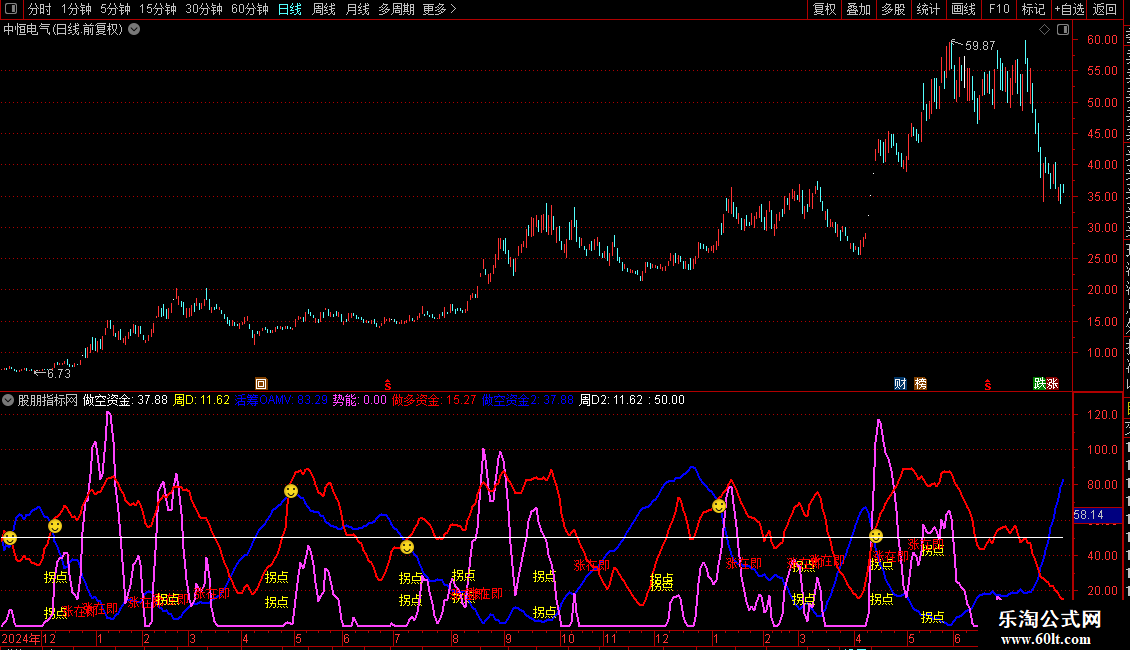Click the diamond icon above the price axis
This screenshot has height=650, width=1130.
click(1044, 30)
